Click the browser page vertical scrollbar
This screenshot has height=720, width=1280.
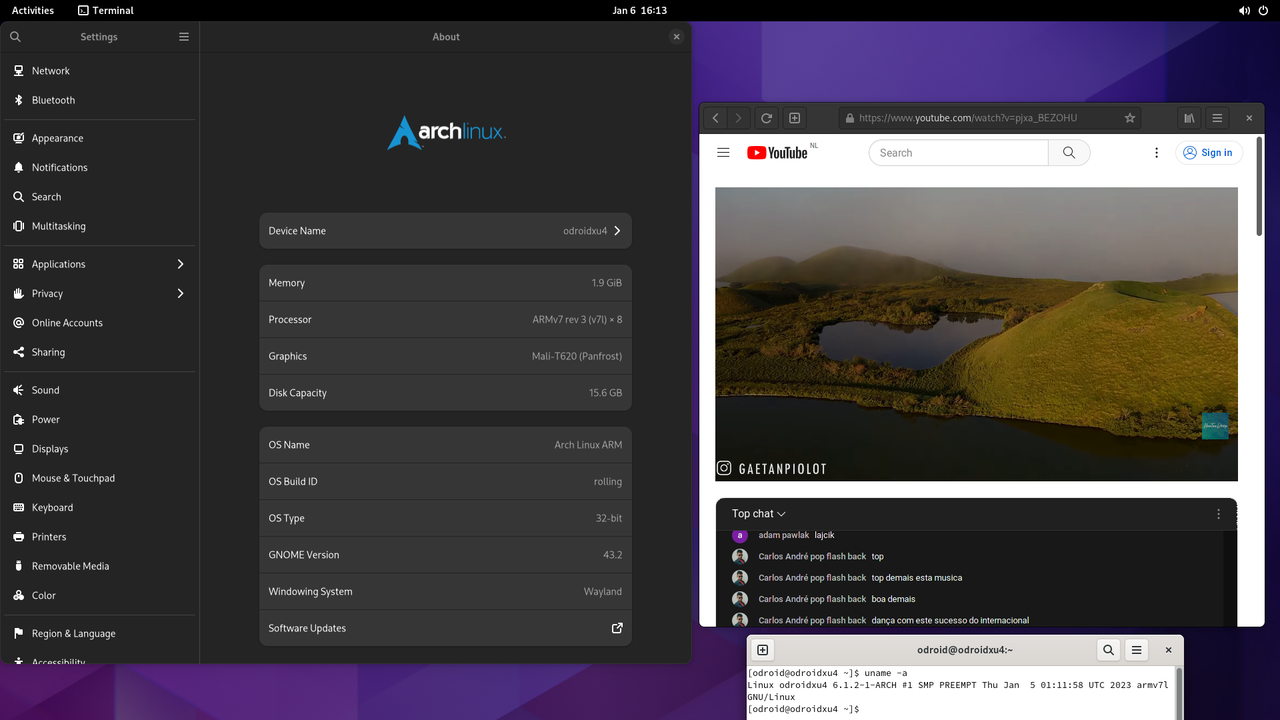[1259, 186]
